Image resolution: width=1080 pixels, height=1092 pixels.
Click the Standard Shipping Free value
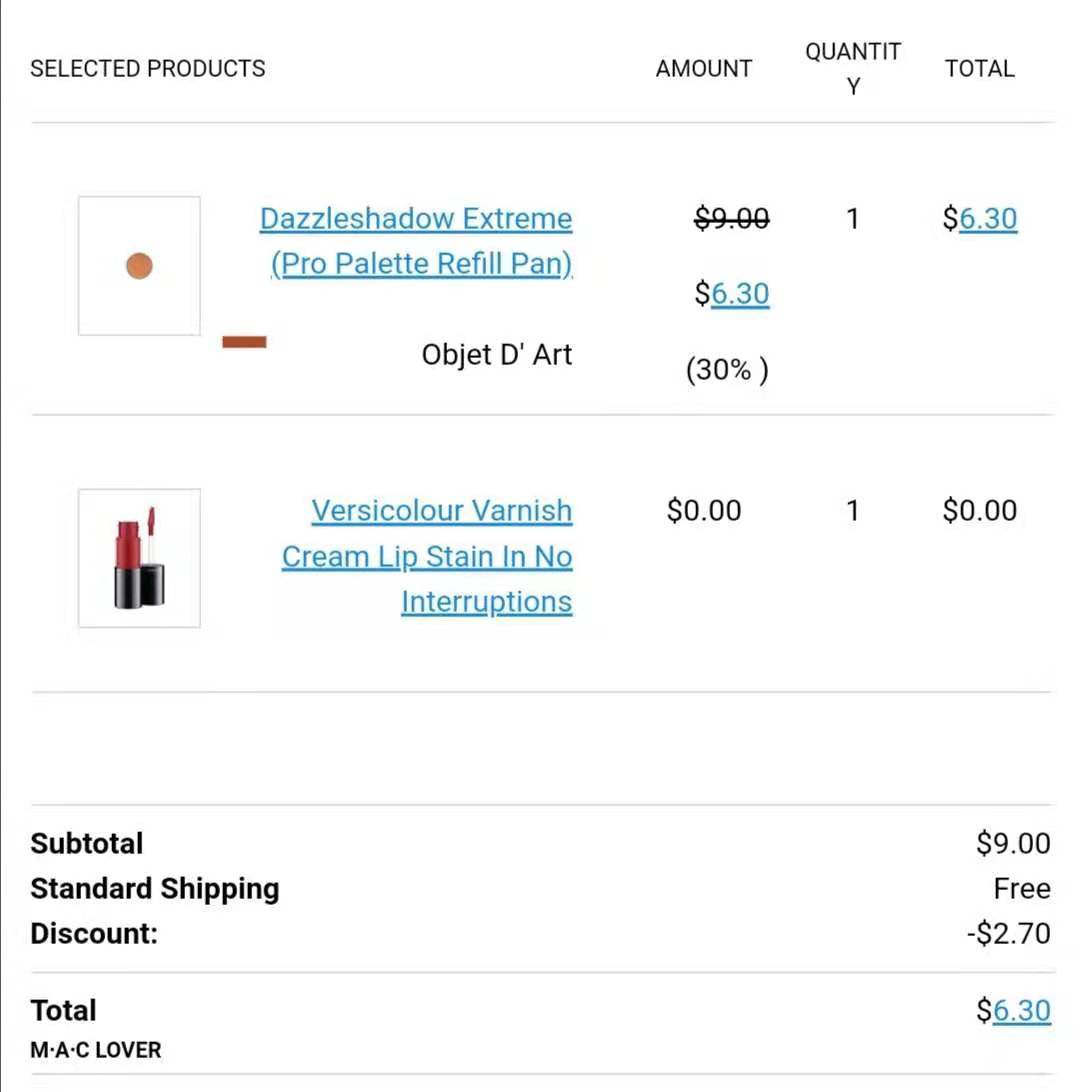click(x=1022, y=889)
